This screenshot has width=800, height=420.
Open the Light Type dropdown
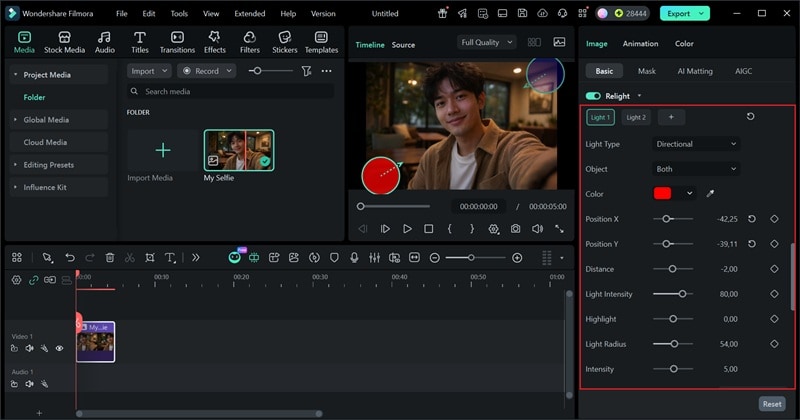pos(696,144)
